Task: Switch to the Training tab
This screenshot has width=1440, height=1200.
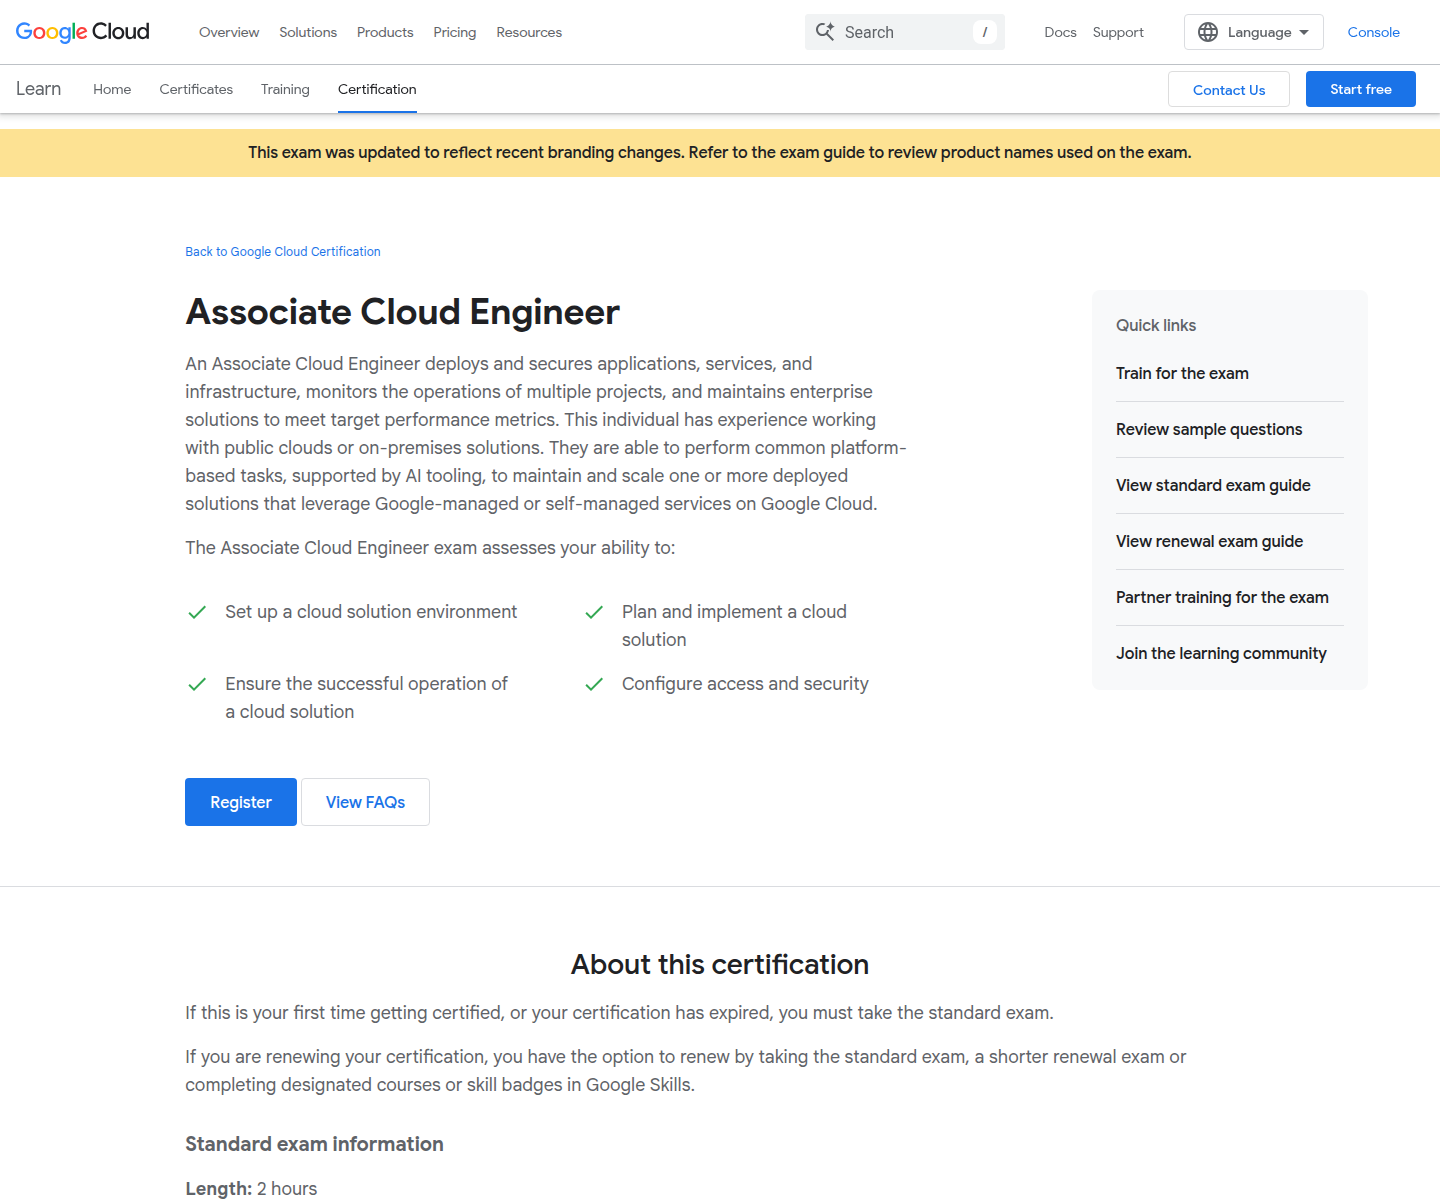Action: coord(285,89)
